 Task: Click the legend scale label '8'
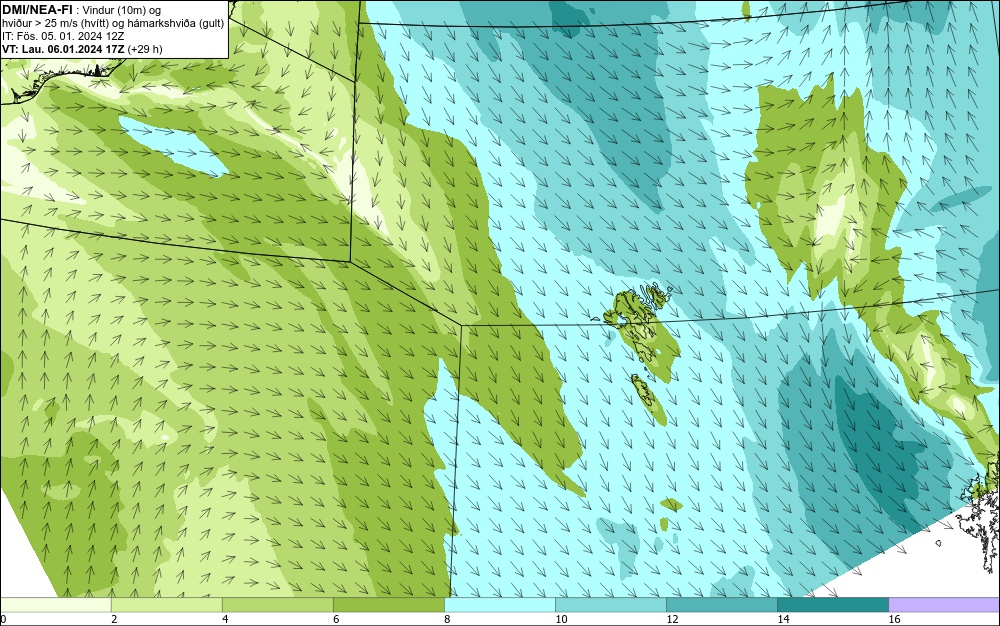pyautogui.click(x=447, y=619)
